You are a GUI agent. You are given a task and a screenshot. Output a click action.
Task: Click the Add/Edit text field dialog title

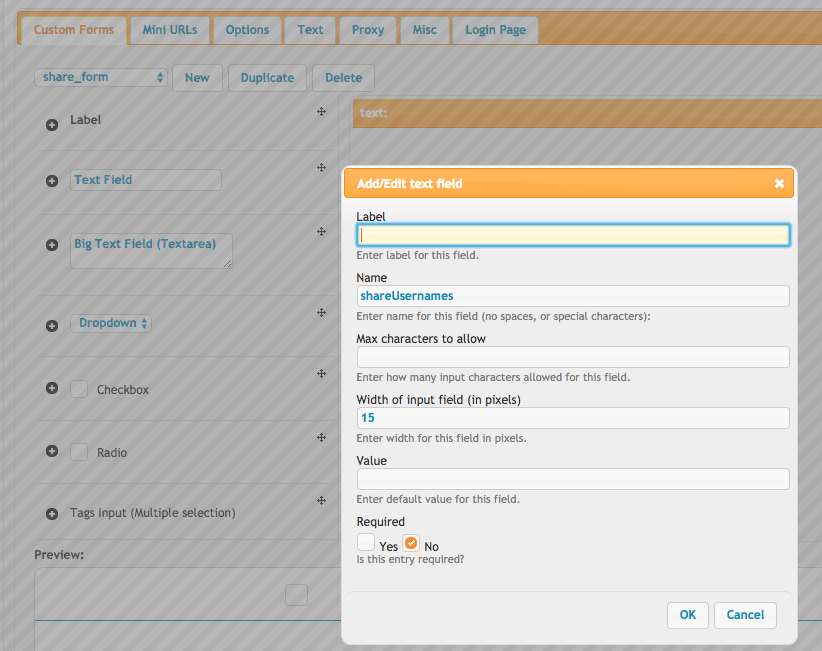409,183
